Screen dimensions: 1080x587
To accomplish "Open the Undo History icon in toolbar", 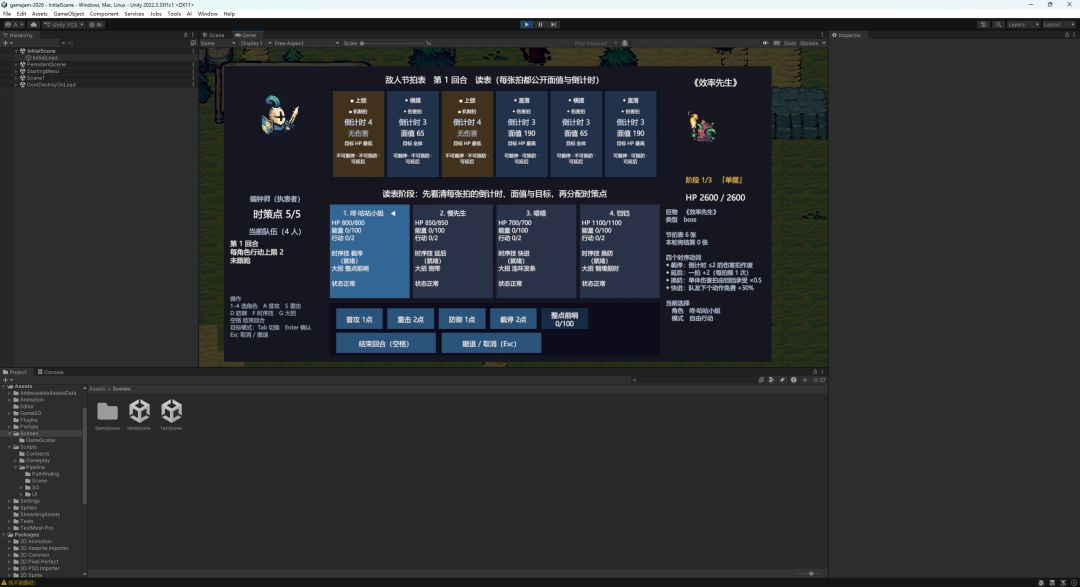I will coord(983,24).
